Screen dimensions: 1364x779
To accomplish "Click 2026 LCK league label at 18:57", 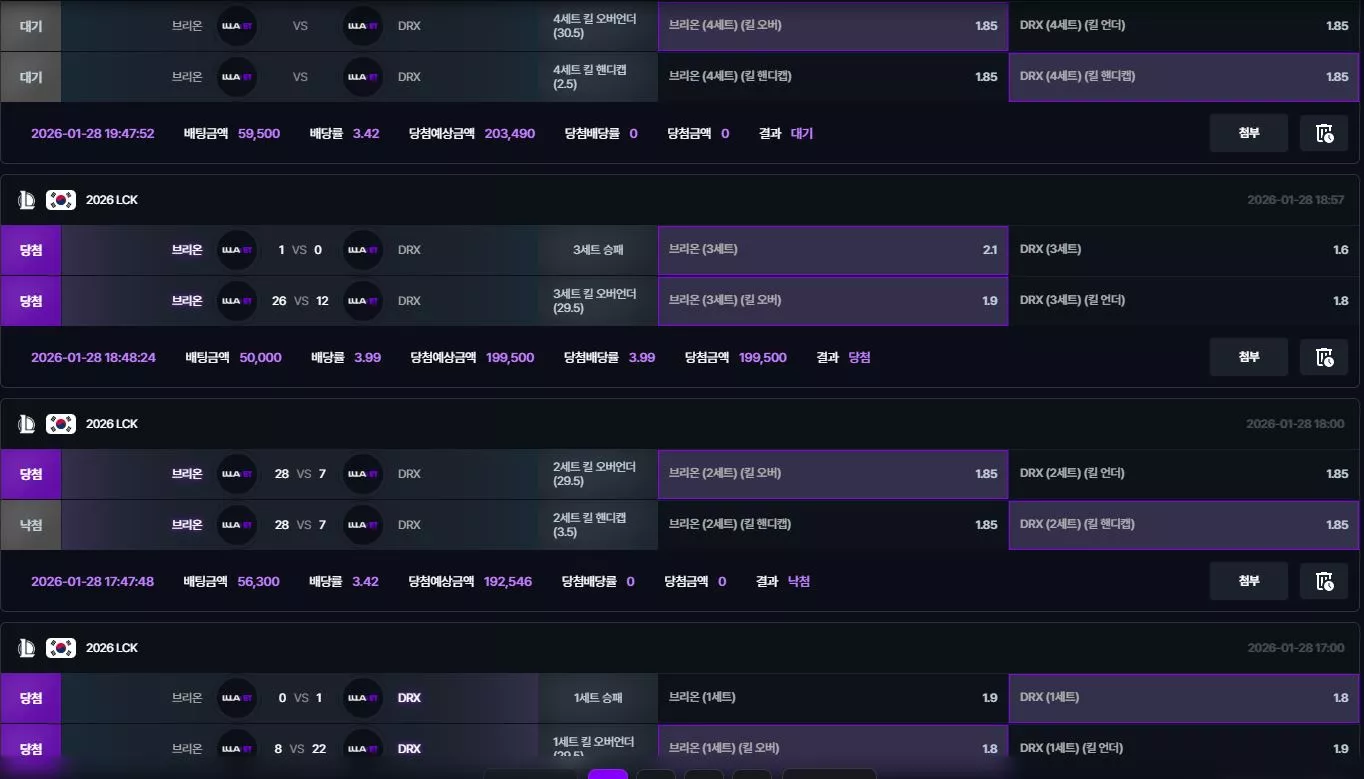I will (112, 200).
